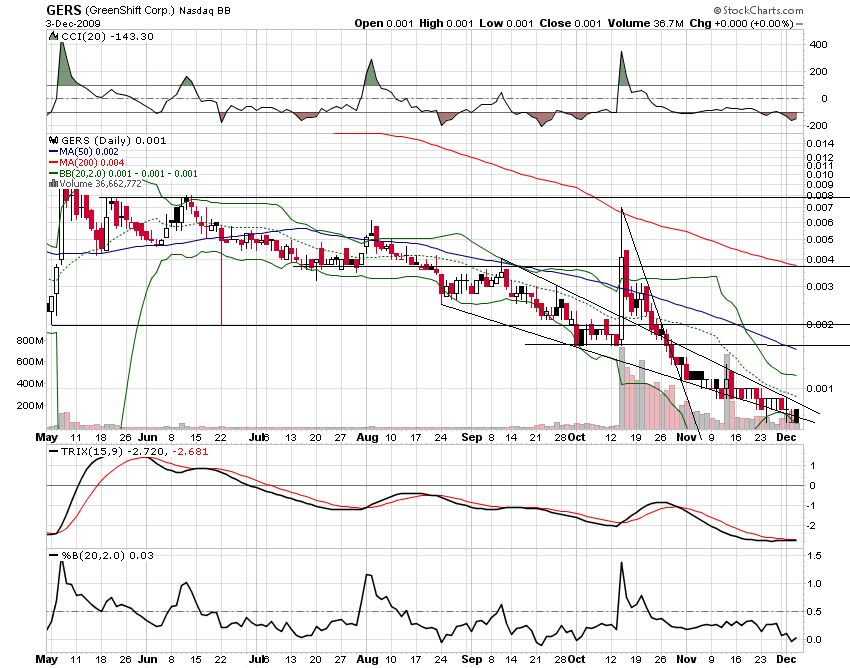Viewport: 850px width, 668px height.
Task: Click the Volume 36.7M header value
Action: 646,23
